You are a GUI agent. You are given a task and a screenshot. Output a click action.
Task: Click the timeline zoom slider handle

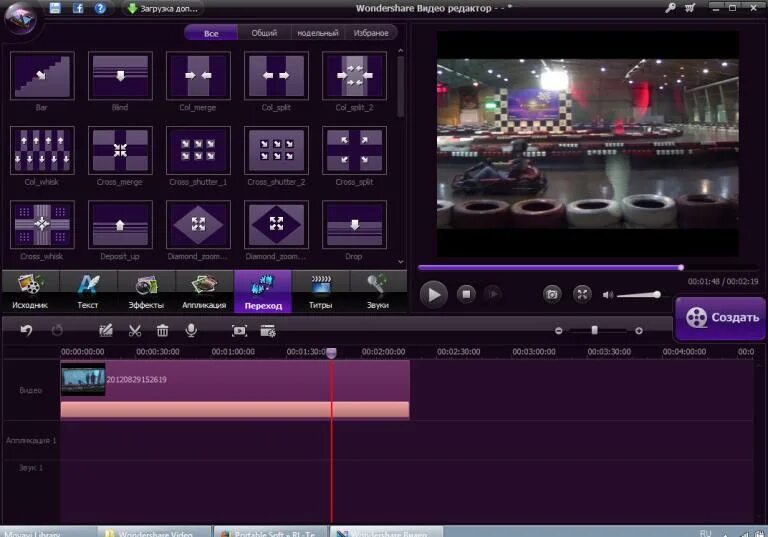[x=594, y=330]
